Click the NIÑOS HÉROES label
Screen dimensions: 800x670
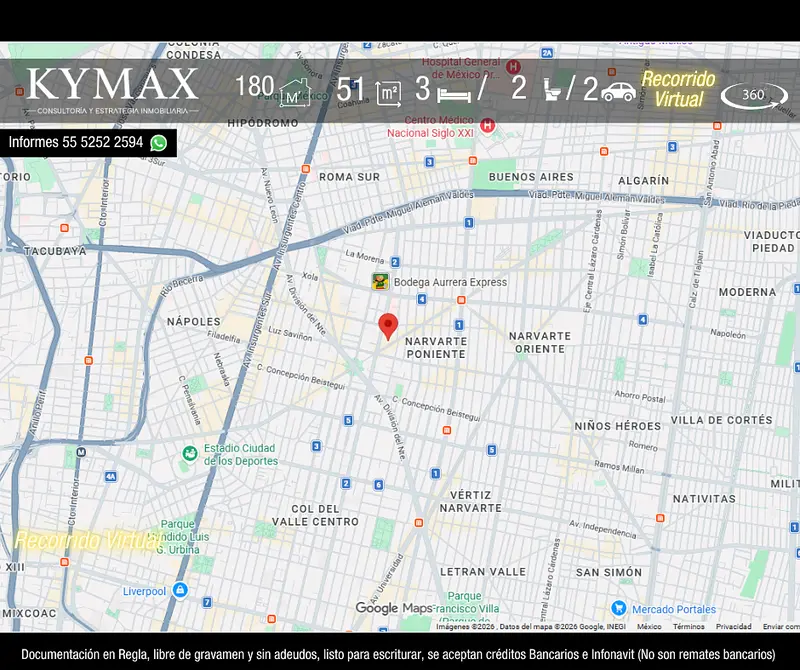tap(617, 426)
